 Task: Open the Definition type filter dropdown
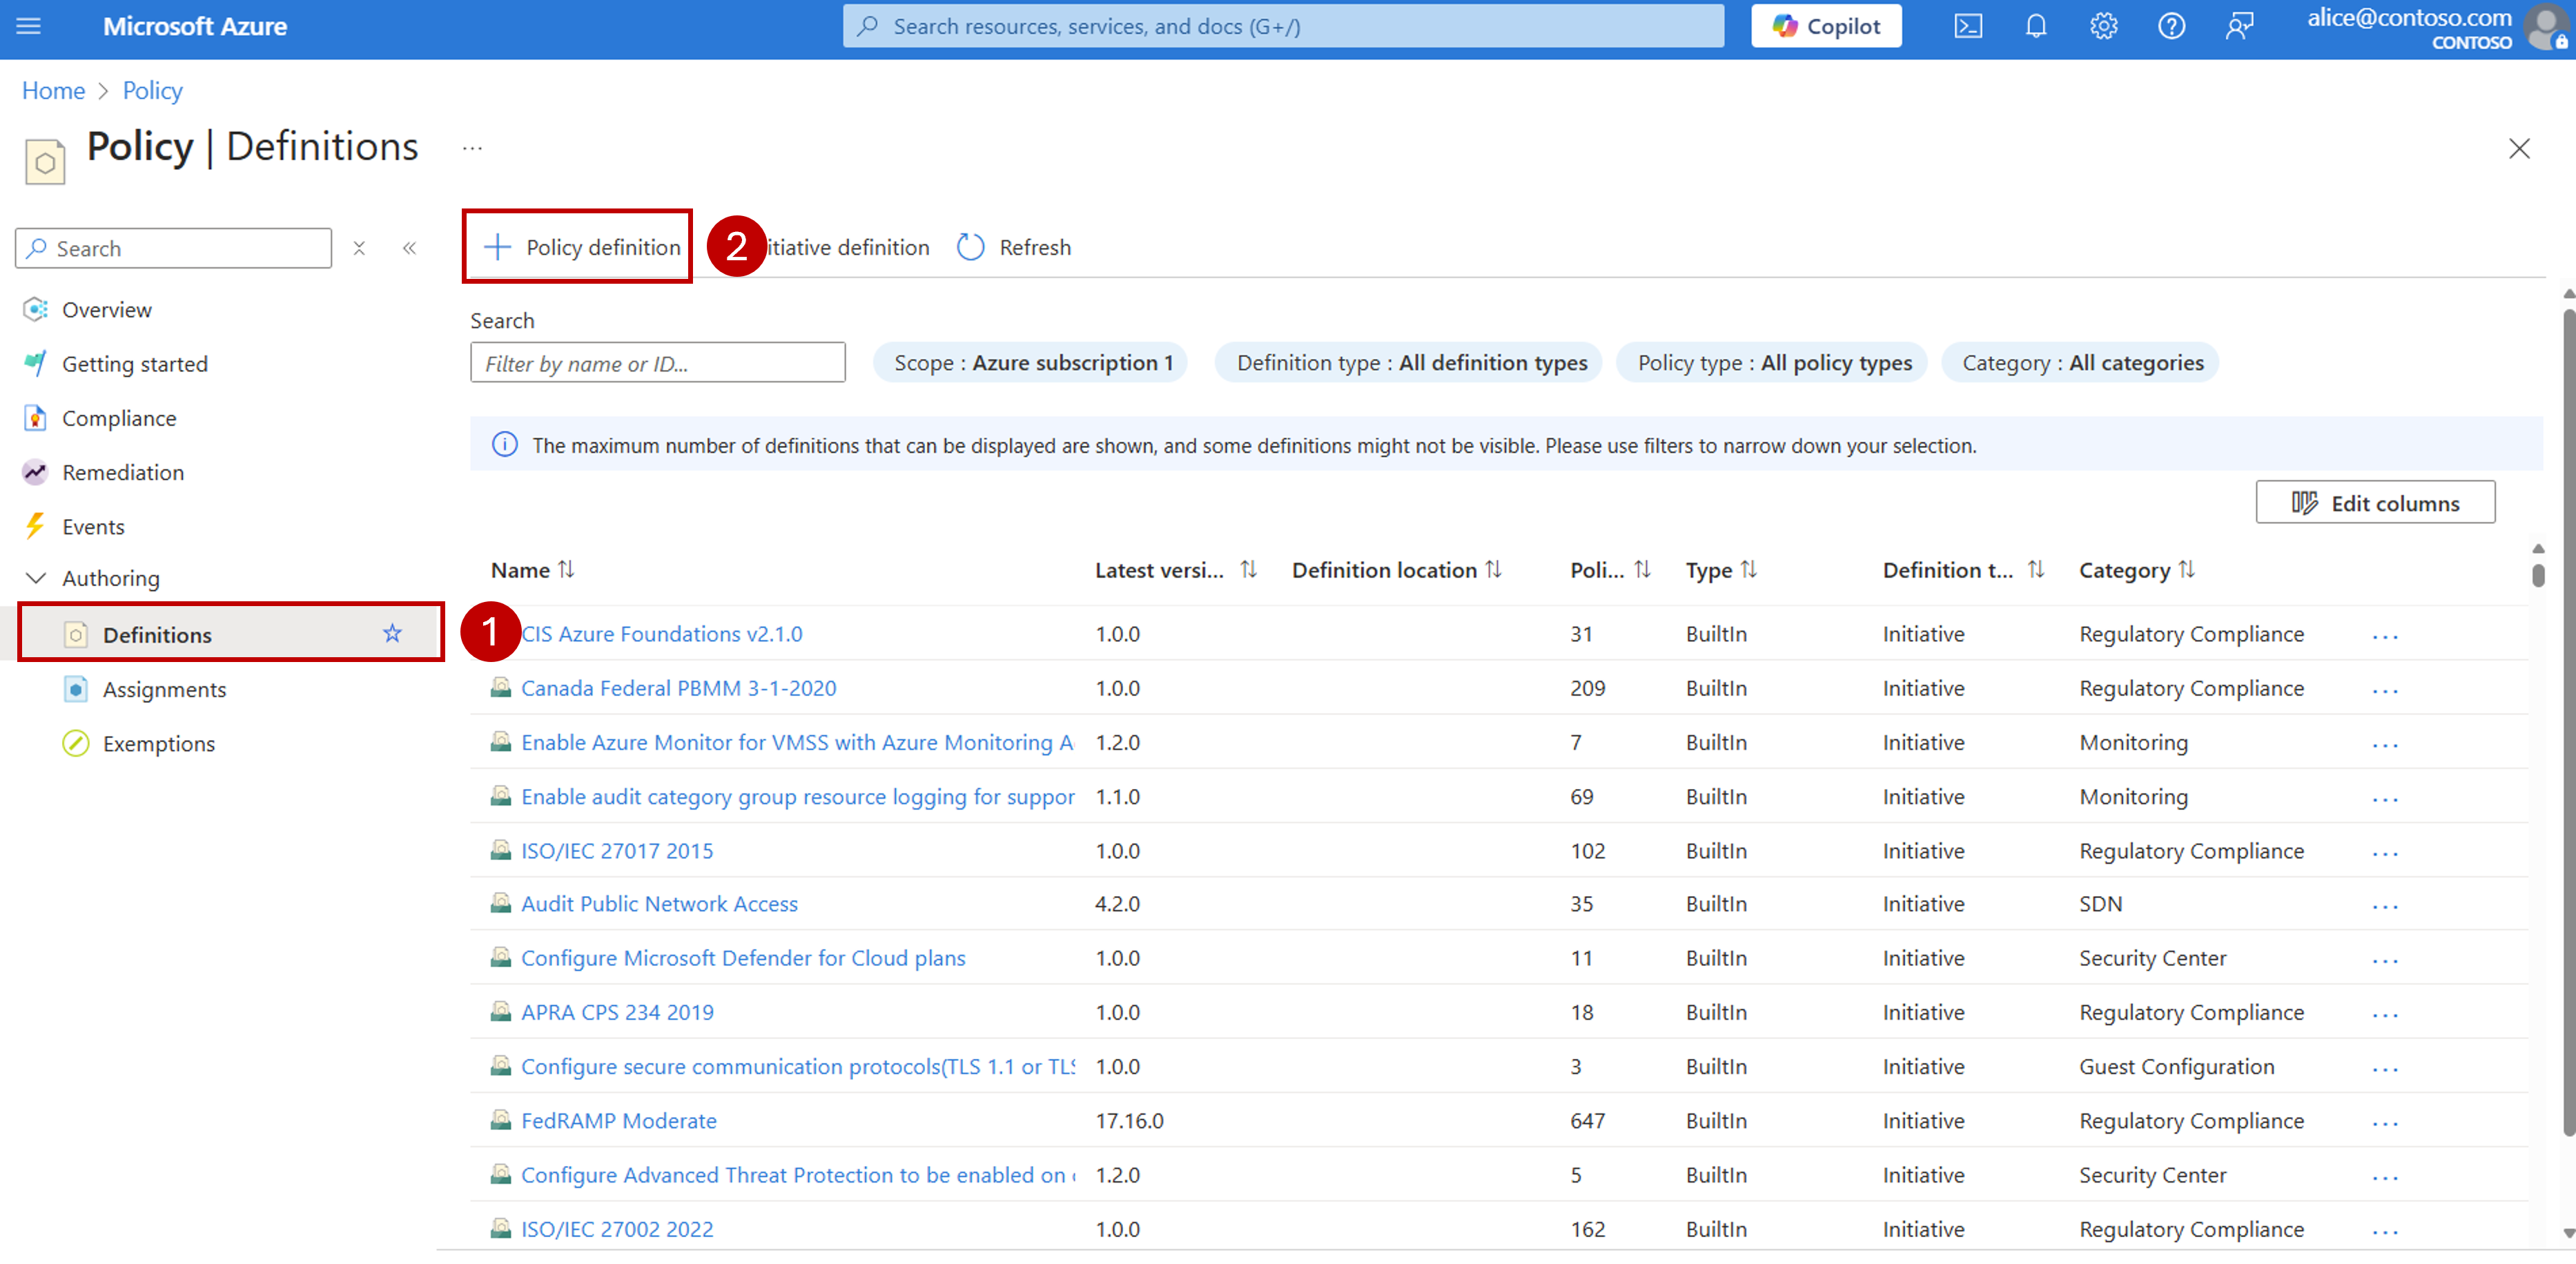point(1410,363)
